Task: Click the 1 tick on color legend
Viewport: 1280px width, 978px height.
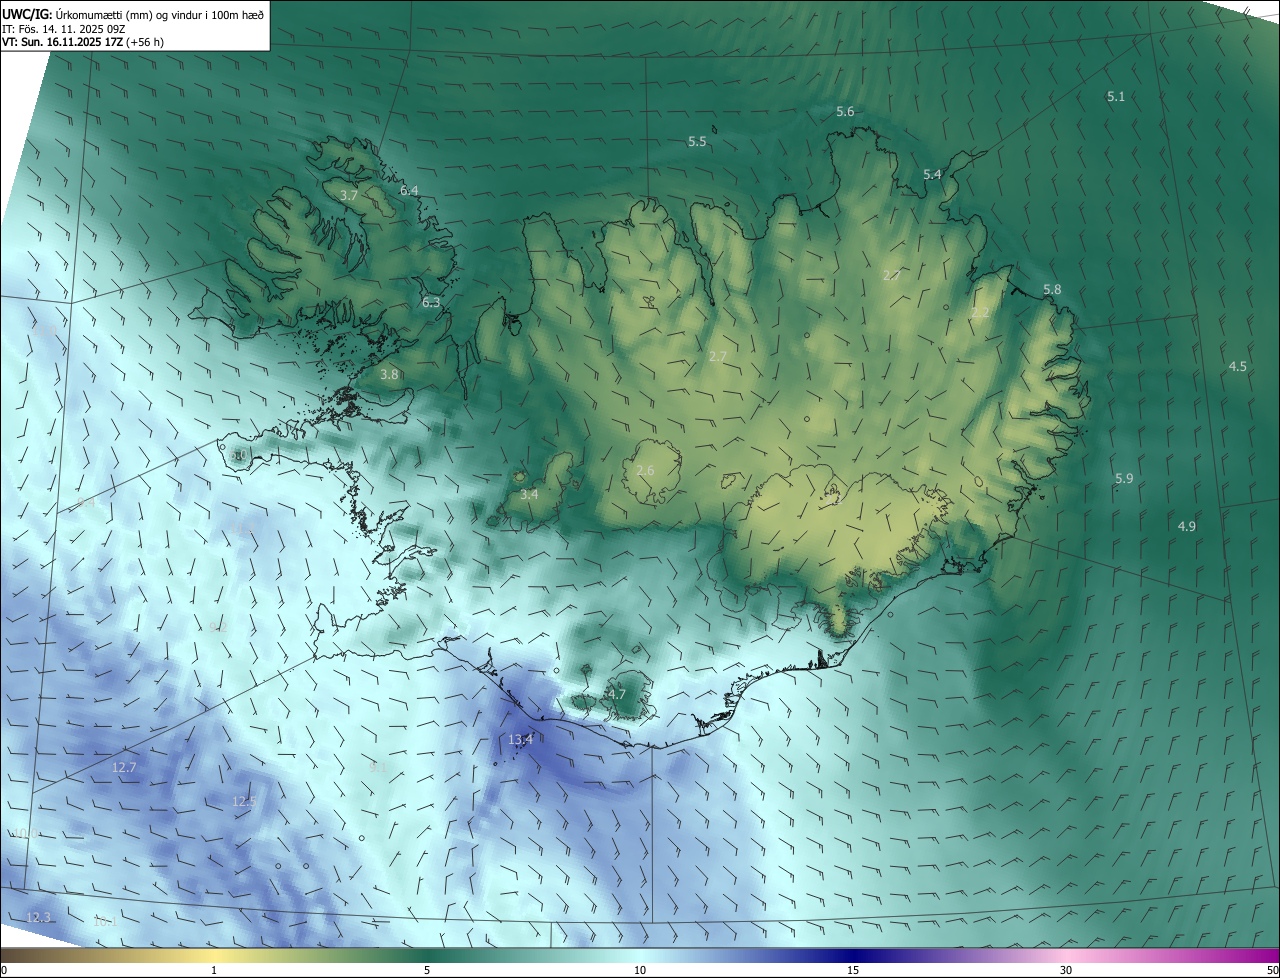Action: (x=214, y=970)
